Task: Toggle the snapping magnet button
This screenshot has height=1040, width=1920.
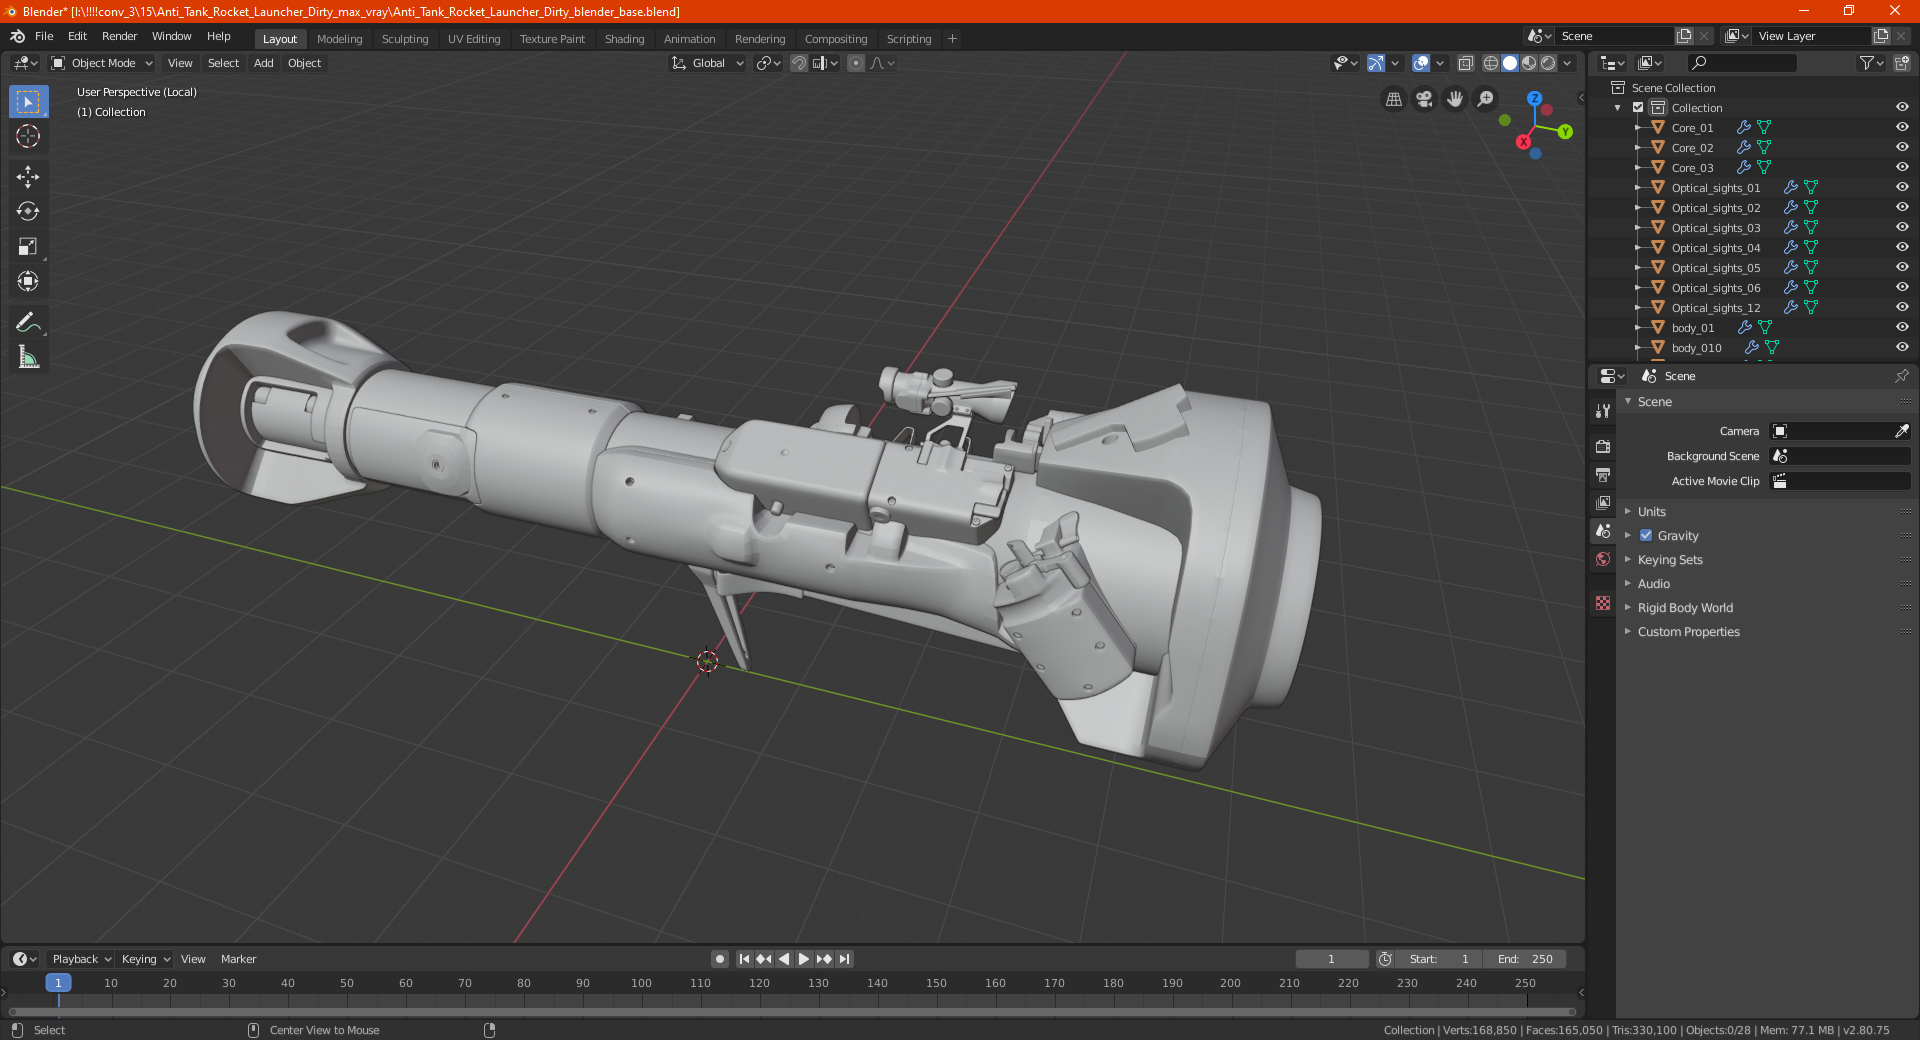Action: [x=799, y=63]
